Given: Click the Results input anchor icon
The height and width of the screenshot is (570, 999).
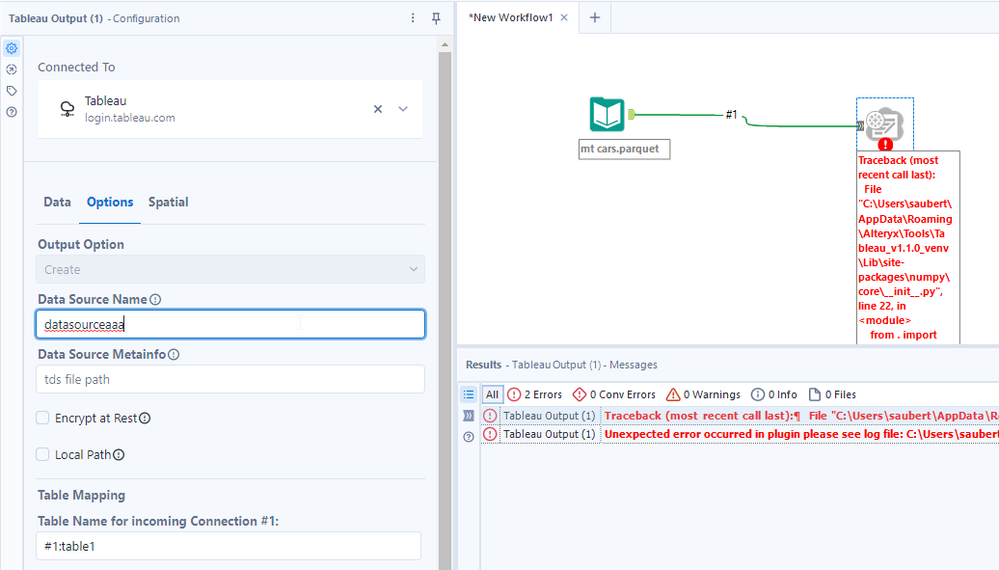Looking at the screenshot, I should click(x=469, y=416).
